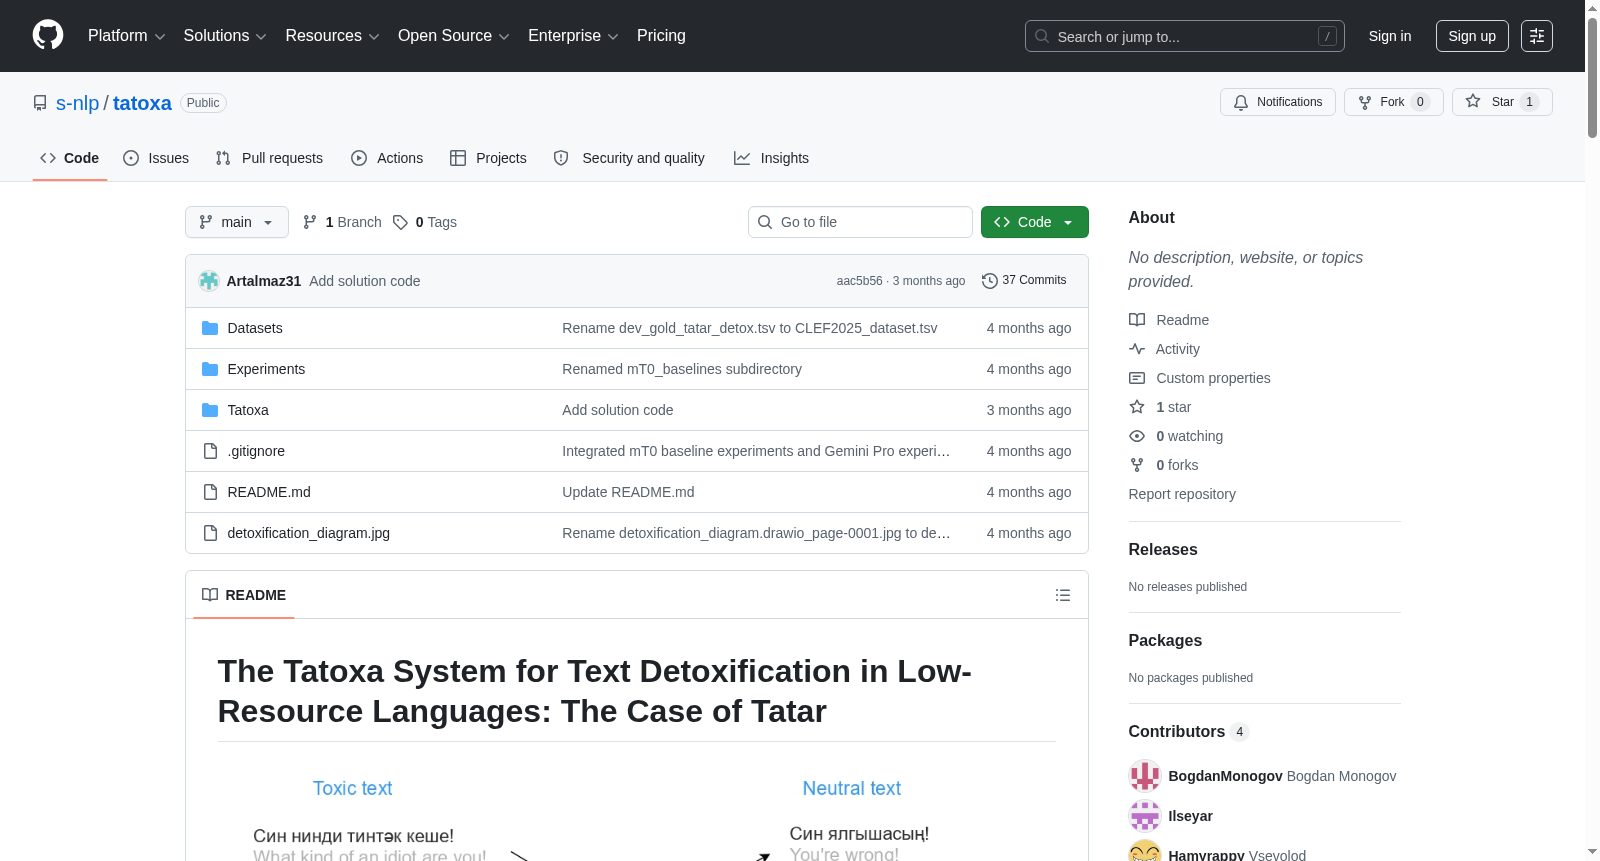Image resolution: width=1600 pixels, height=861 pixels.
Task: Open the .gitignore file name
Action: (256, 451)
